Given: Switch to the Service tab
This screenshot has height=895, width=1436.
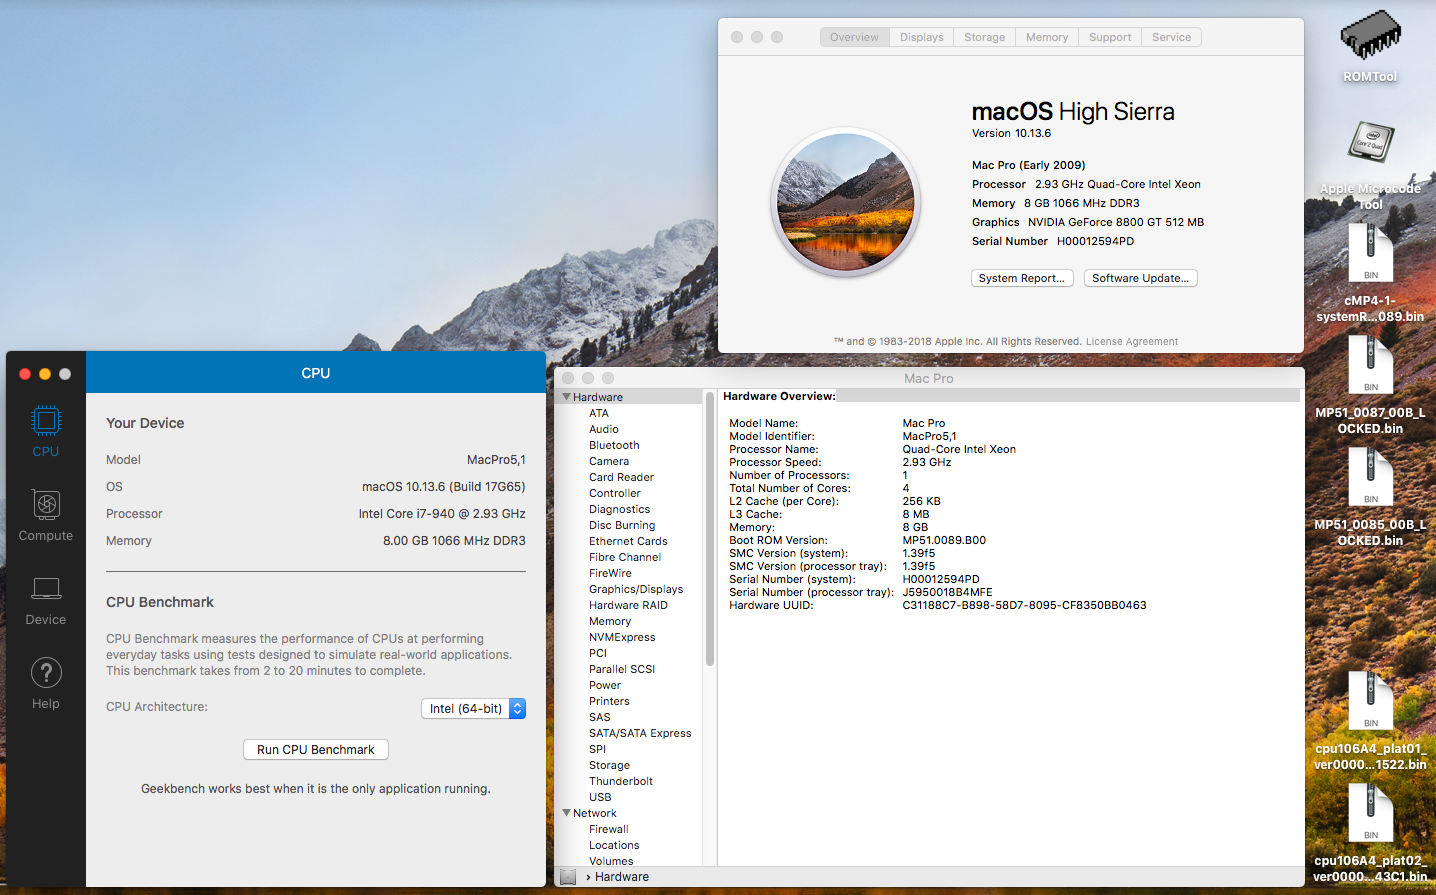Looking at the screenshot, I should point(1172,37).
